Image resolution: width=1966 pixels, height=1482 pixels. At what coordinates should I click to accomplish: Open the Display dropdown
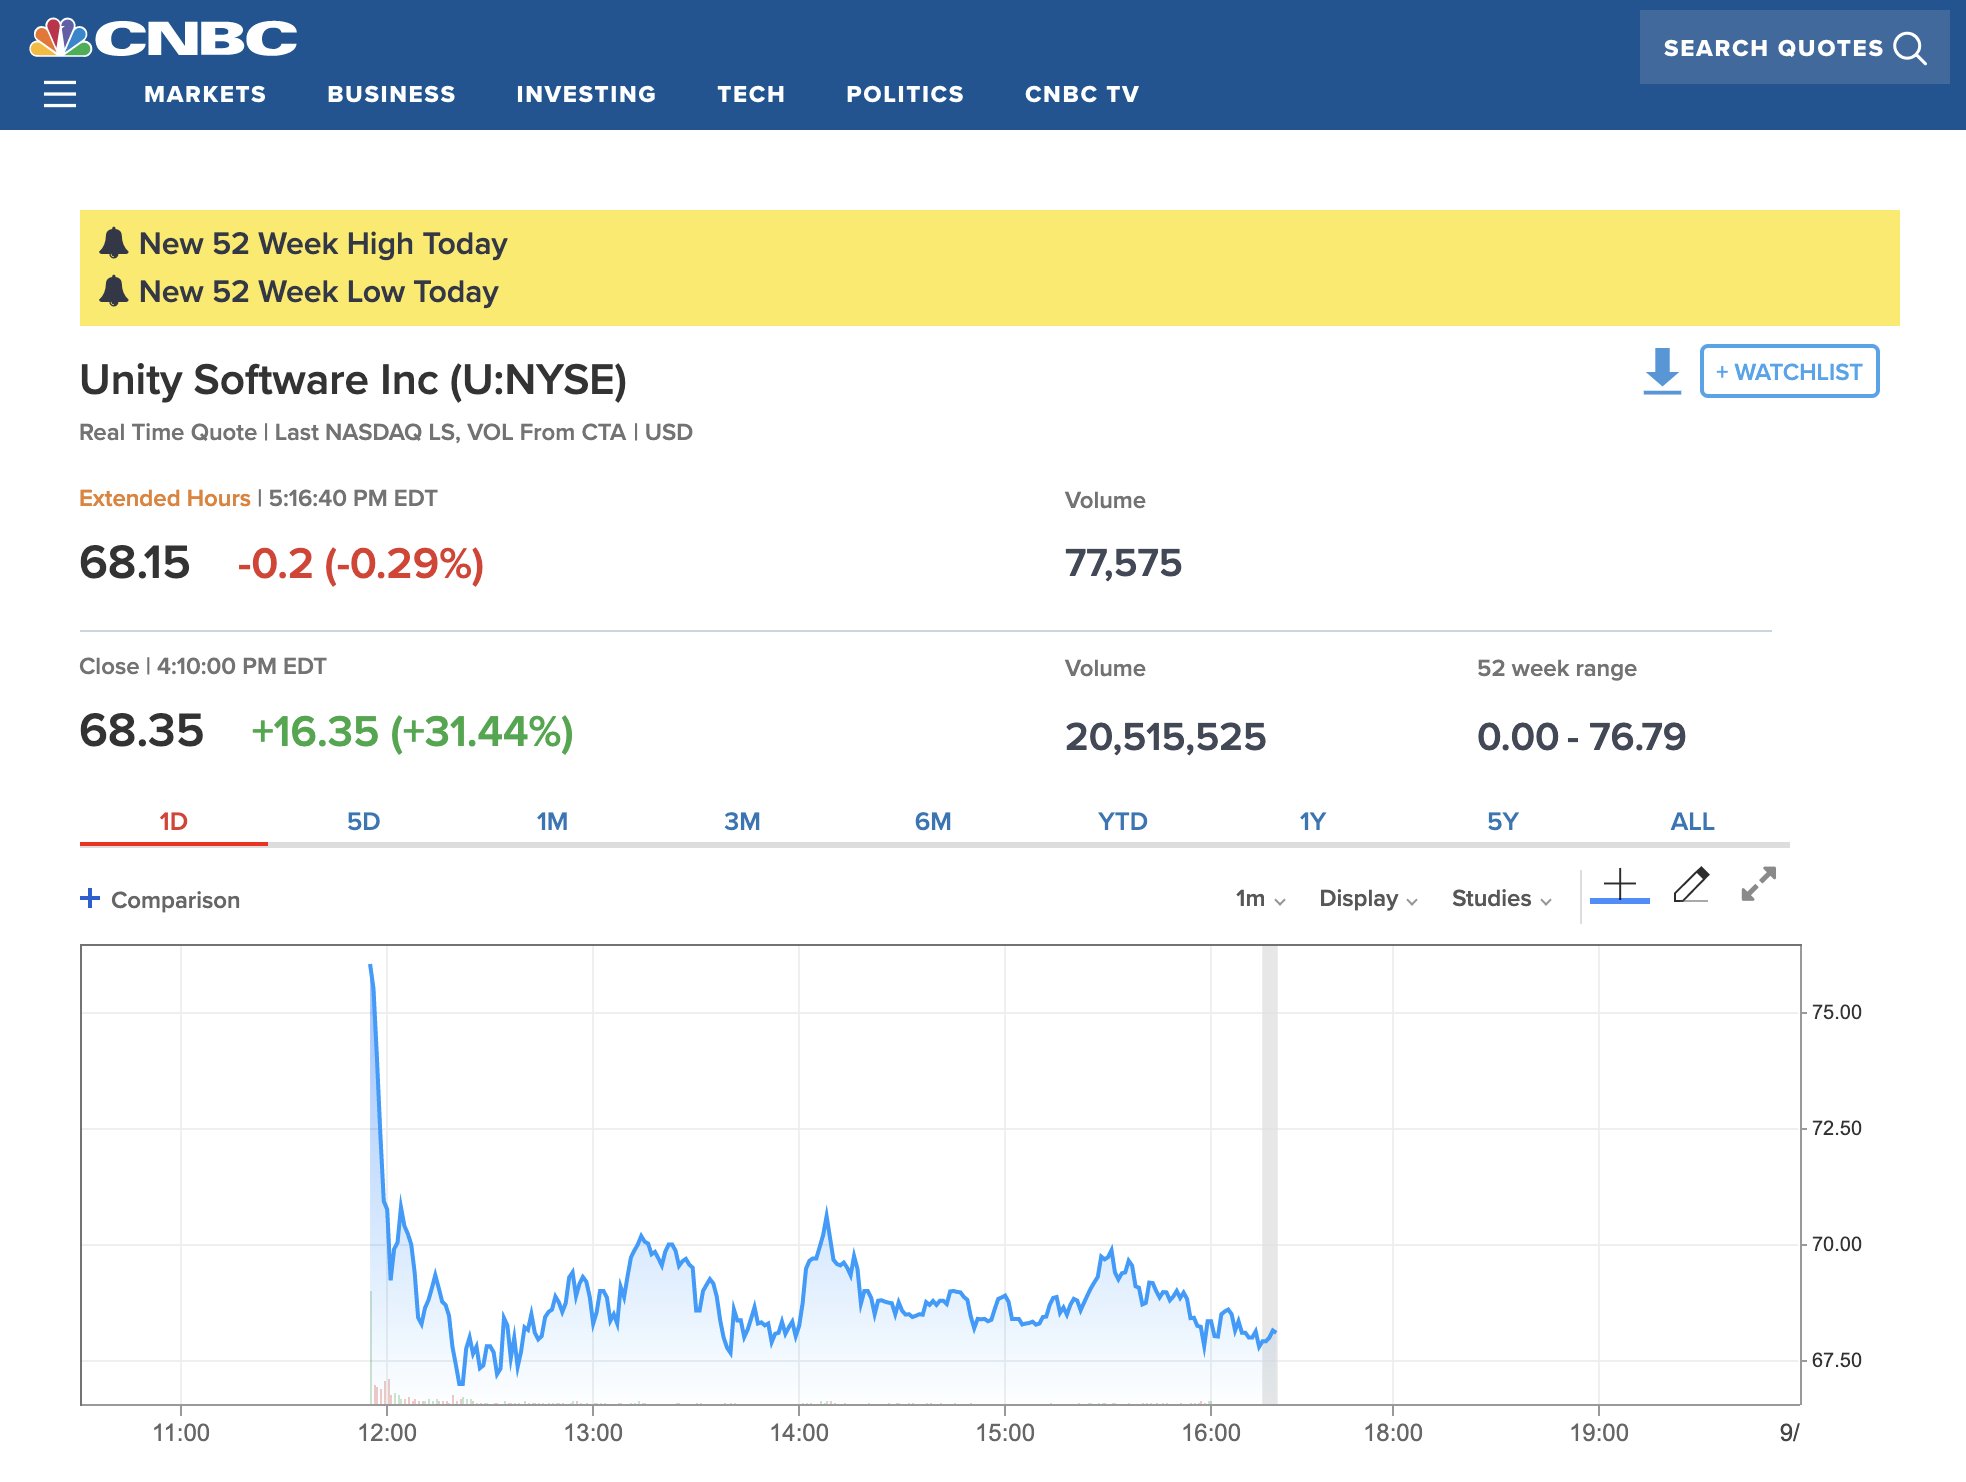[x=1368, y=898]
